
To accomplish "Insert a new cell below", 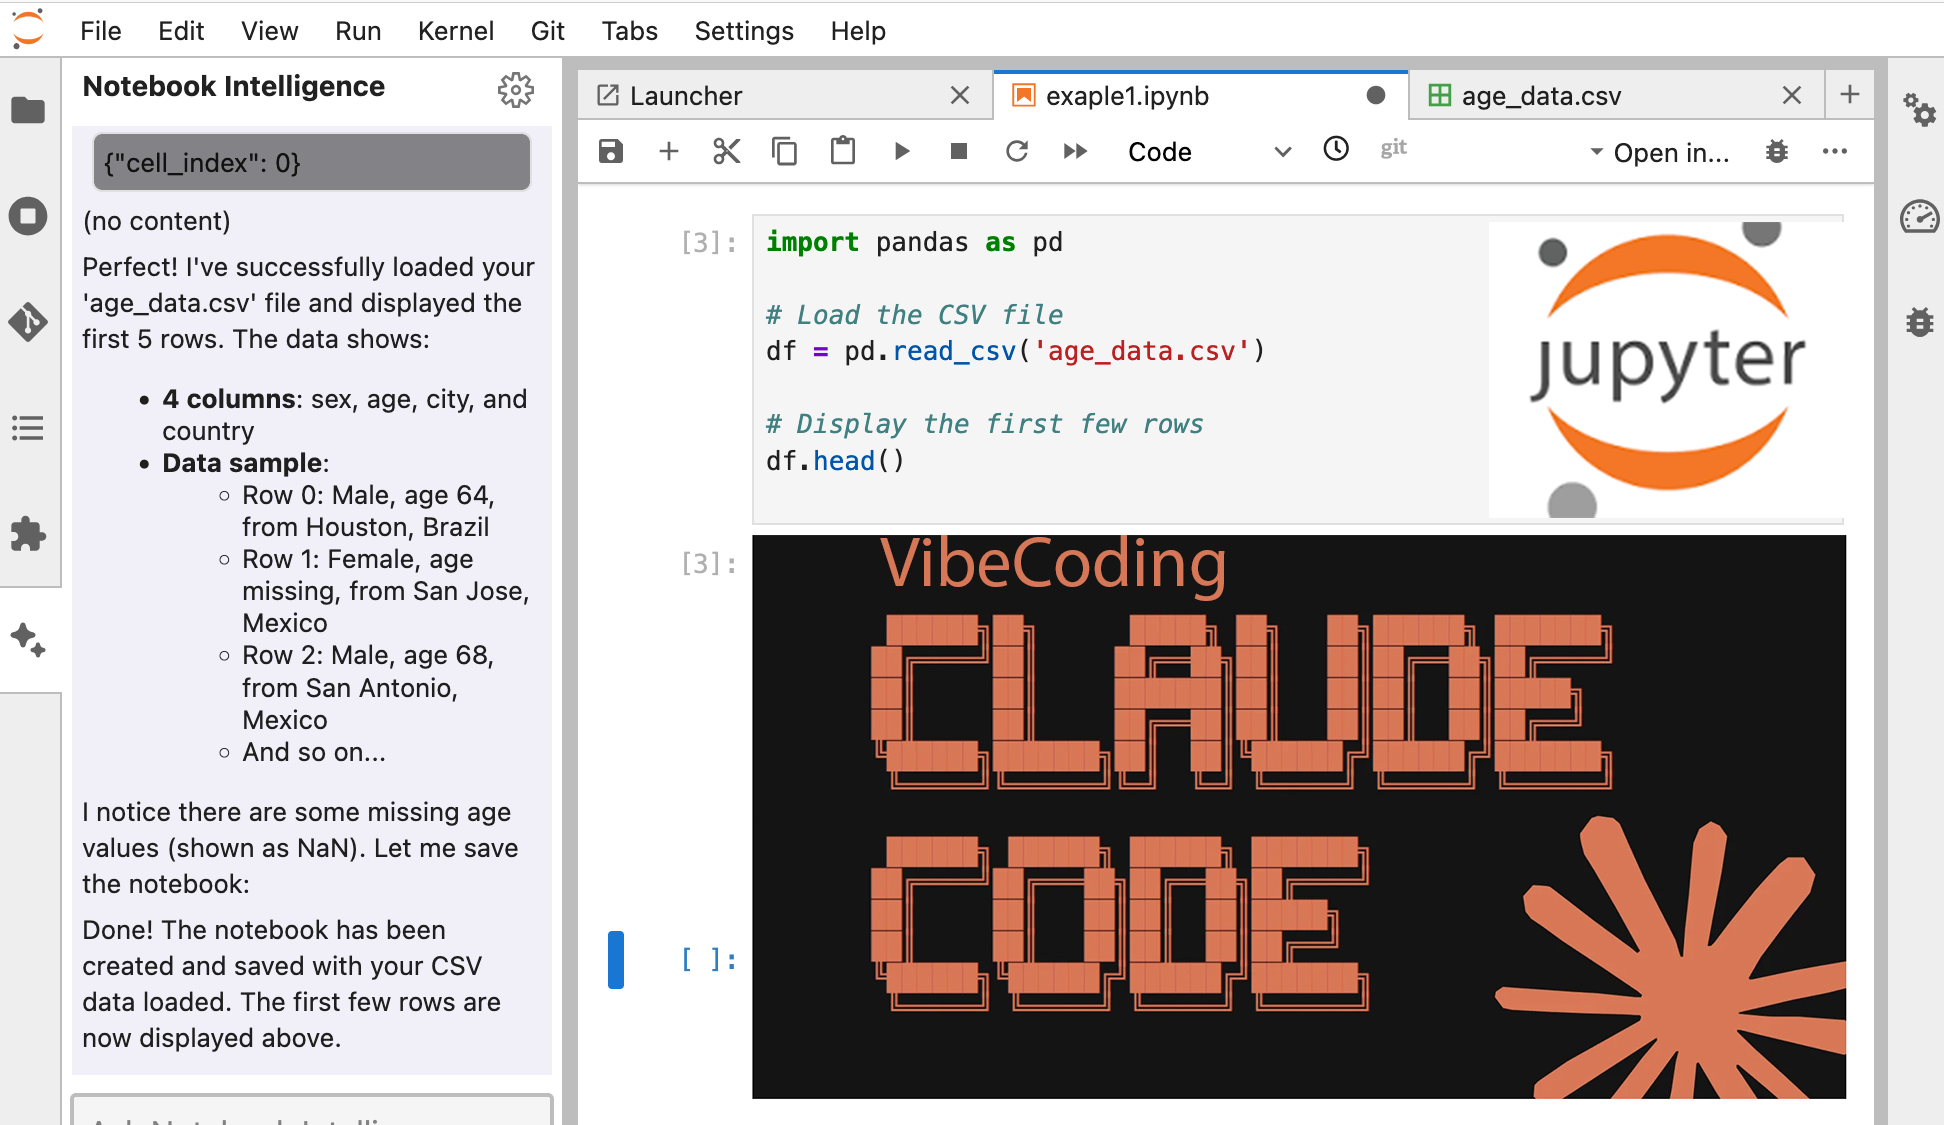I will click(668, 151).
